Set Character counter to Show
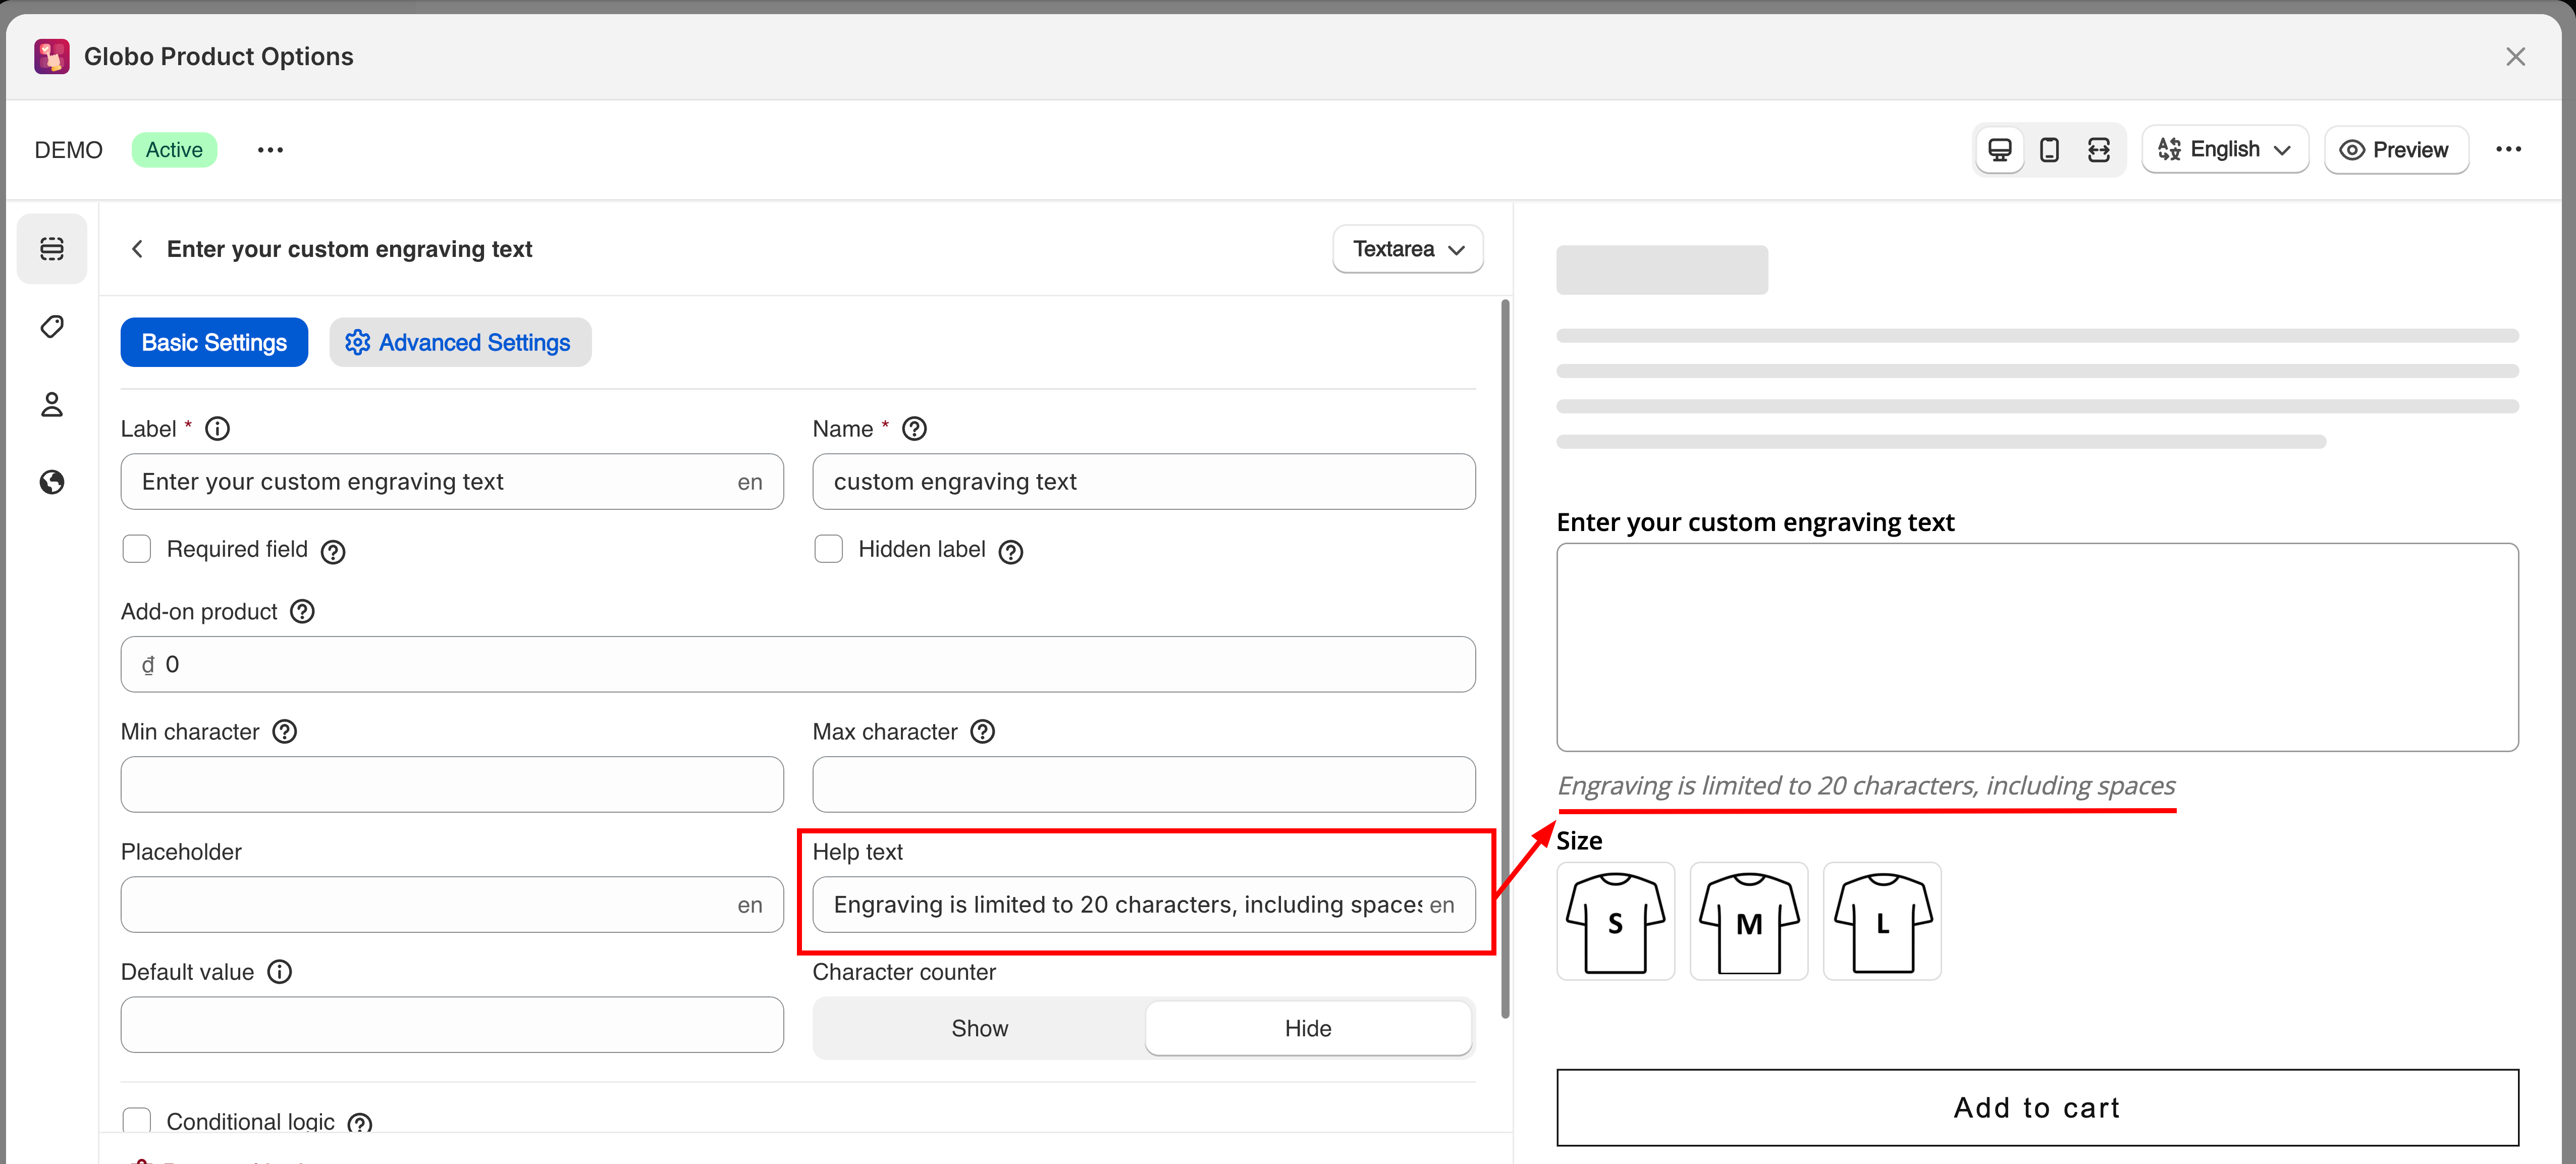The width and height of the screenshot is (2576, 1164). pos(979,1029)
